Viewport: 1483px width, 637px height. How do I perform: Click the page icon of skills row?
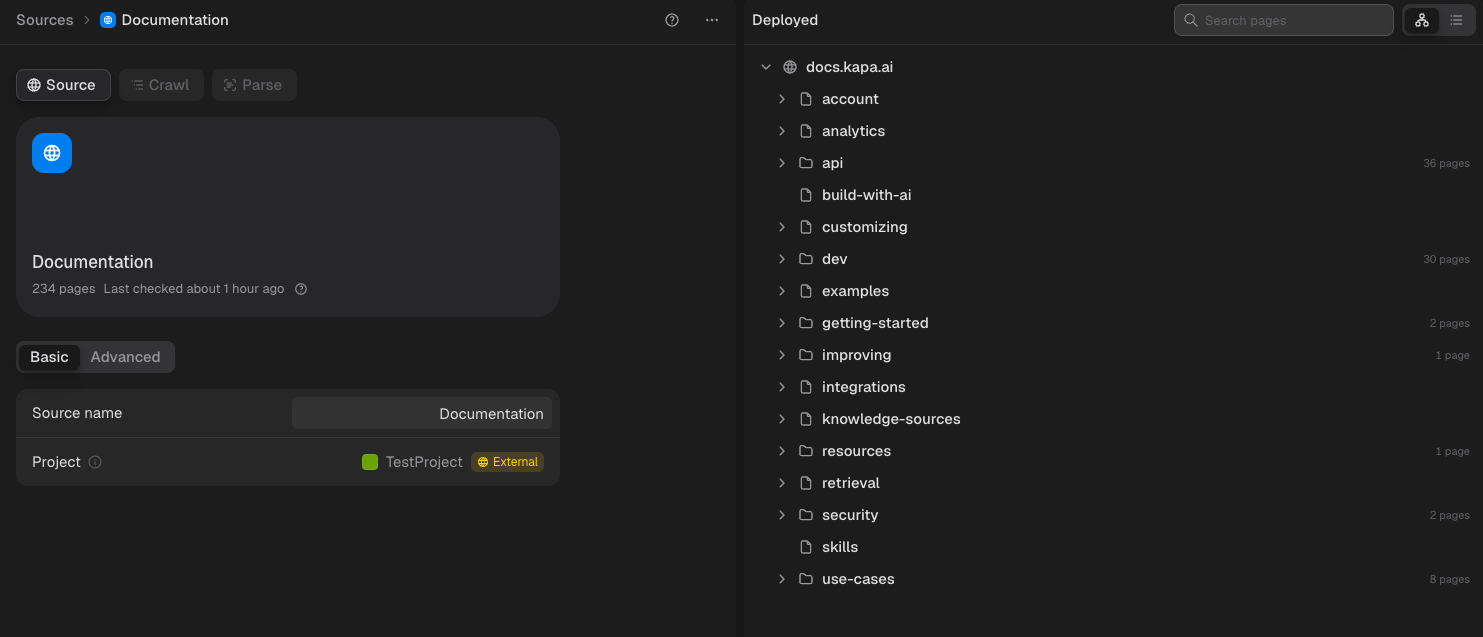pyautogui.click(x=806, y=547)
